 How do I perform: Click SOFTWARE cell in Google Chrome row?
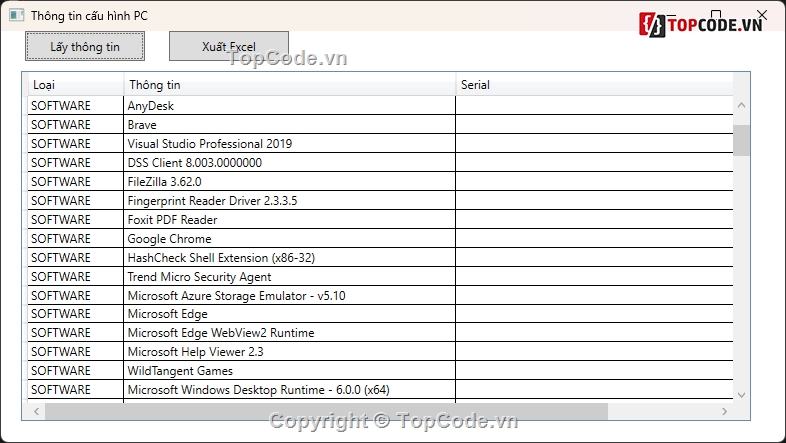click(76, 239)
